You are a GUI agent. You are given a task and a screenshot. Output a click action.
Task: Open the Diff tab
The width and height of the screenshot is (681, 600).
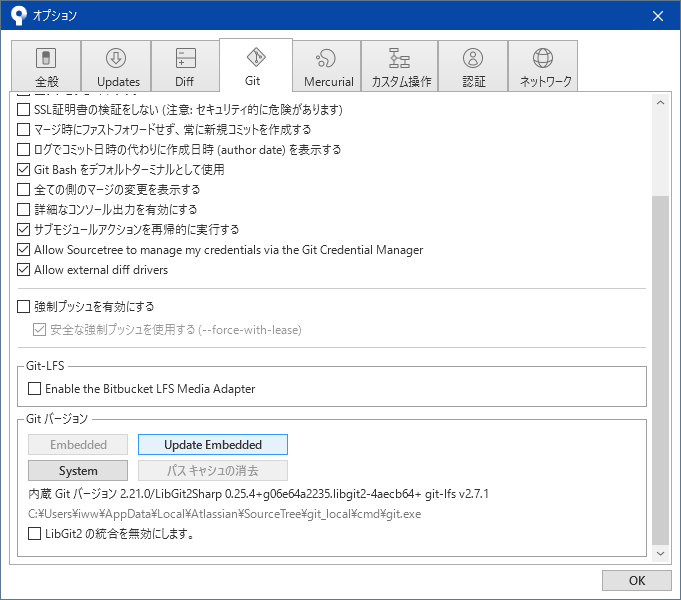(185, 66)
